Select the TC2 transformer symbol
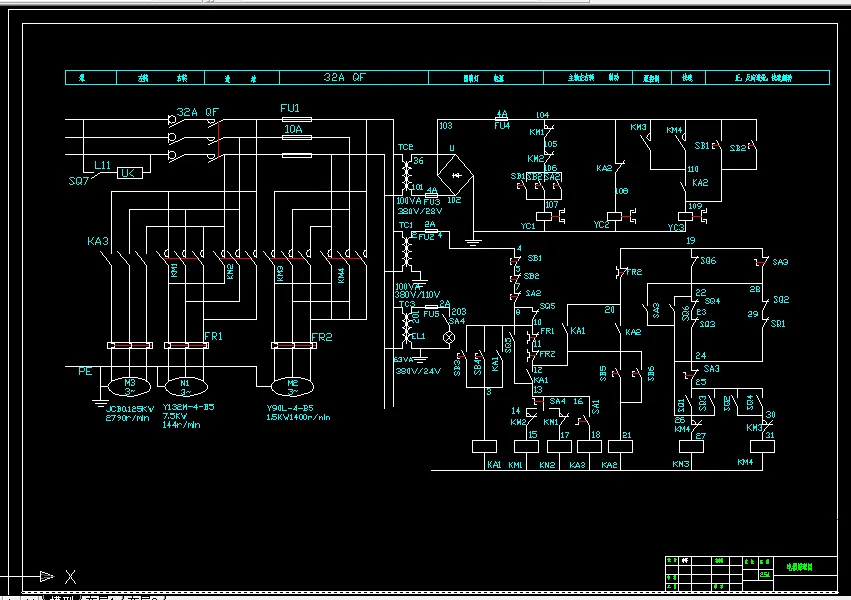851x600 pixels. coord(407,174)
